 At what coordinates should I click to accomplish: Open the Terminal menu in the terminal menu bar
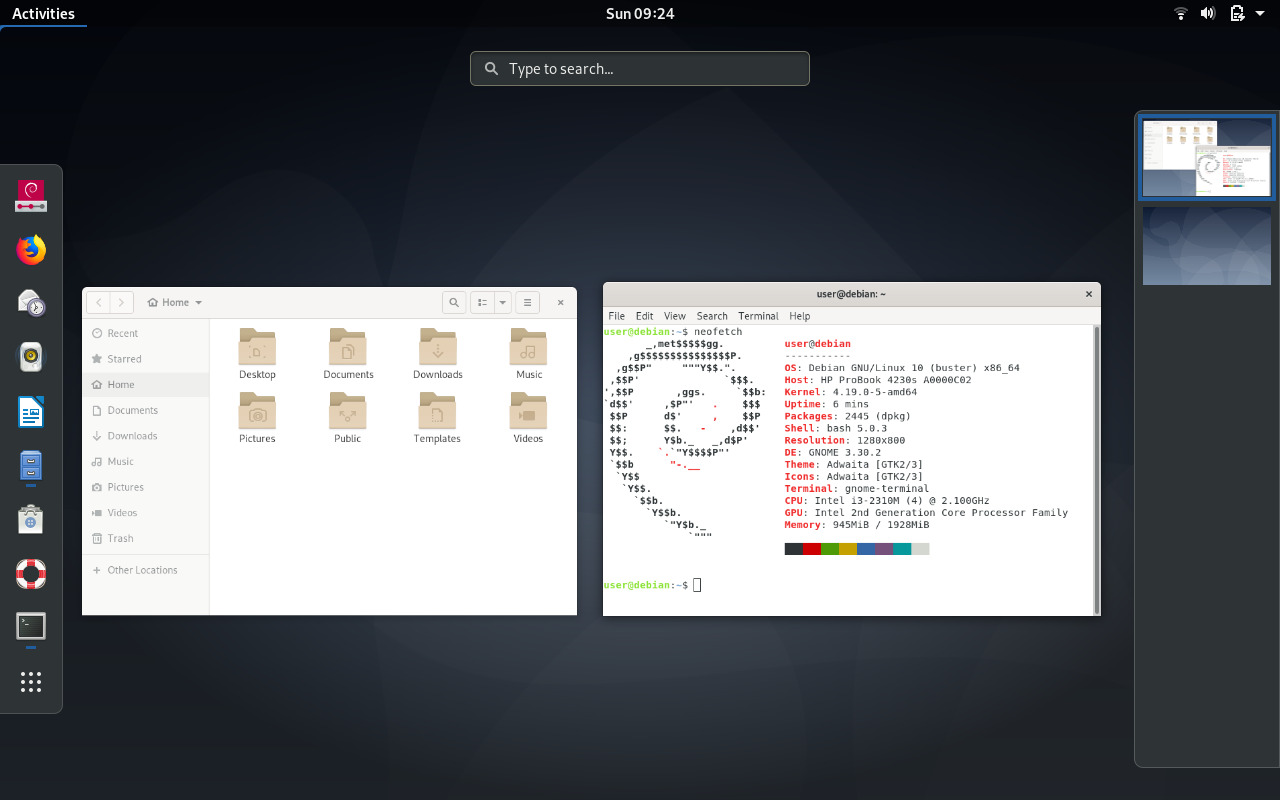point(758,316)
